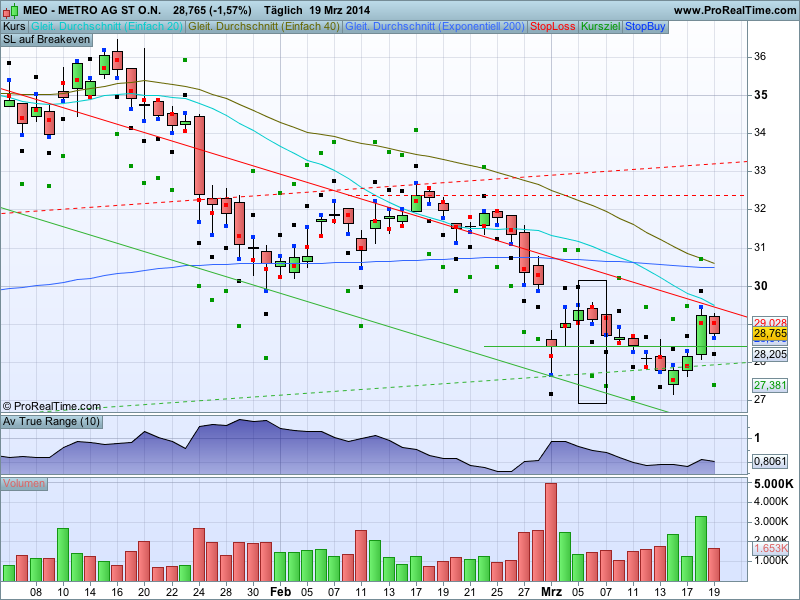Image resolution: width=800 pixels, height=600 pixels.
Task: Select the Kurs indicator label
Action: pos(14,27)
